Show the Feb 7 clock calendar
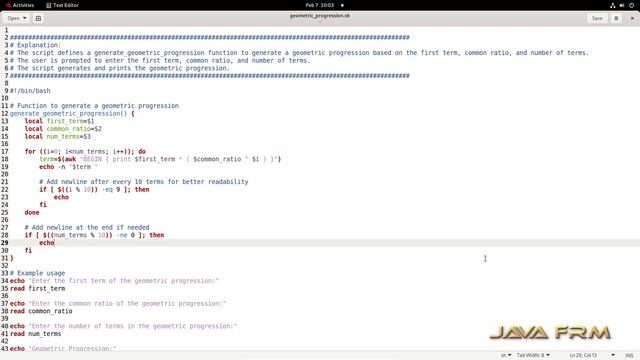This screenshot has height=360, width=640. 320,5
